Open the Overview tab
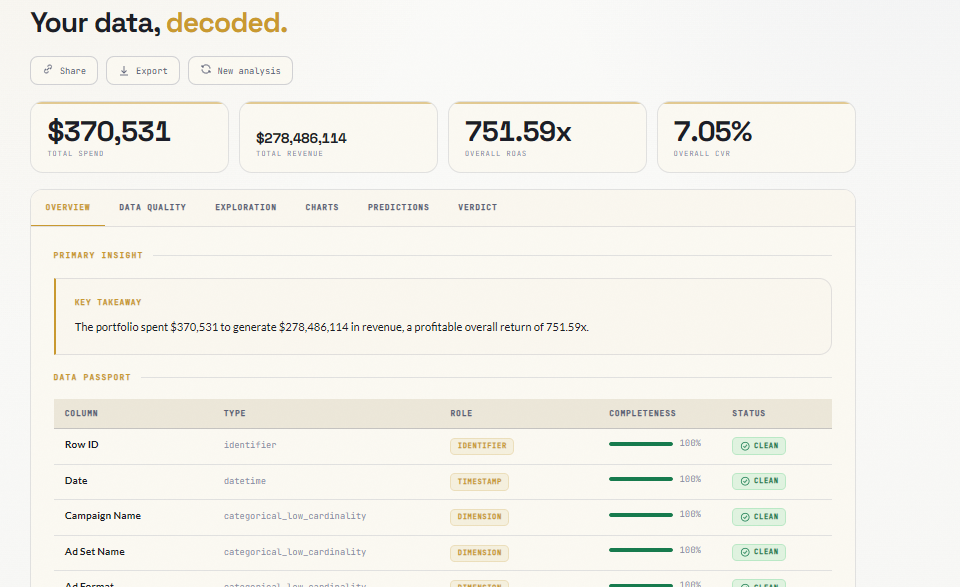960x587 pixels. tap(67, 208)
